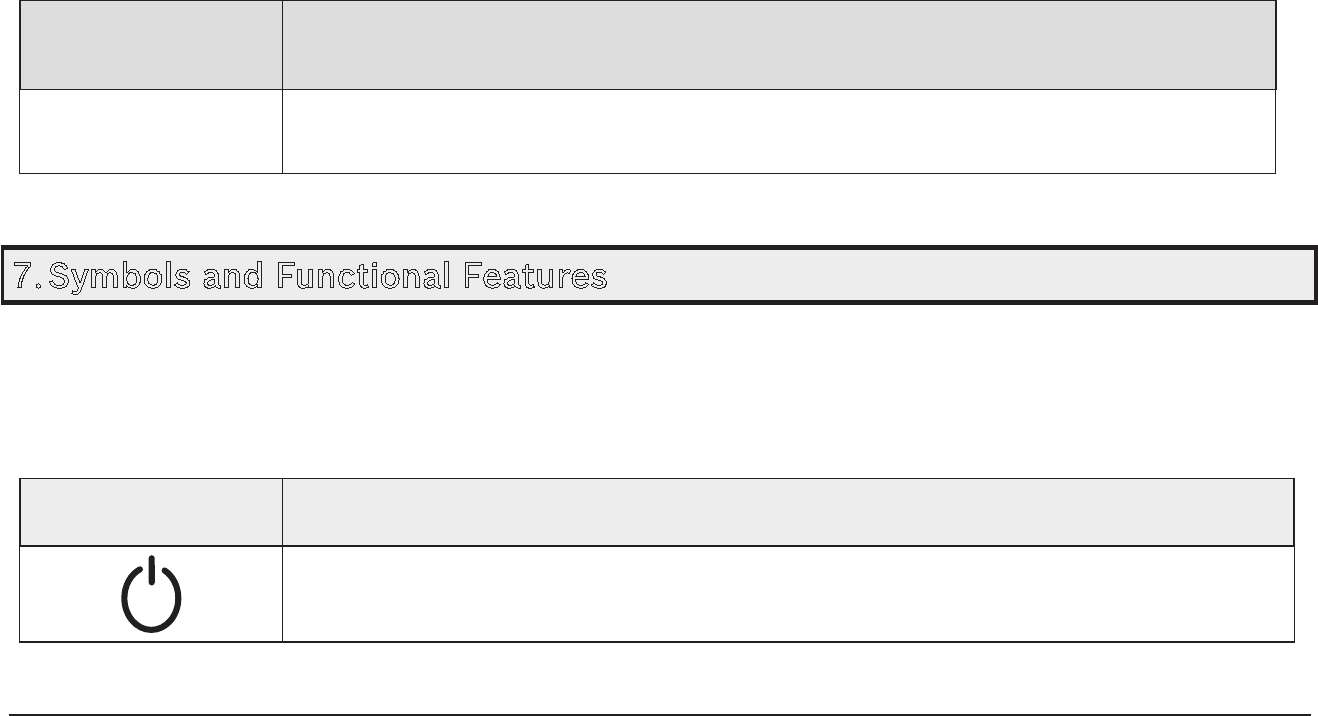
Task: Select wide gray header cell of symbols table
Action: [788, 512]
